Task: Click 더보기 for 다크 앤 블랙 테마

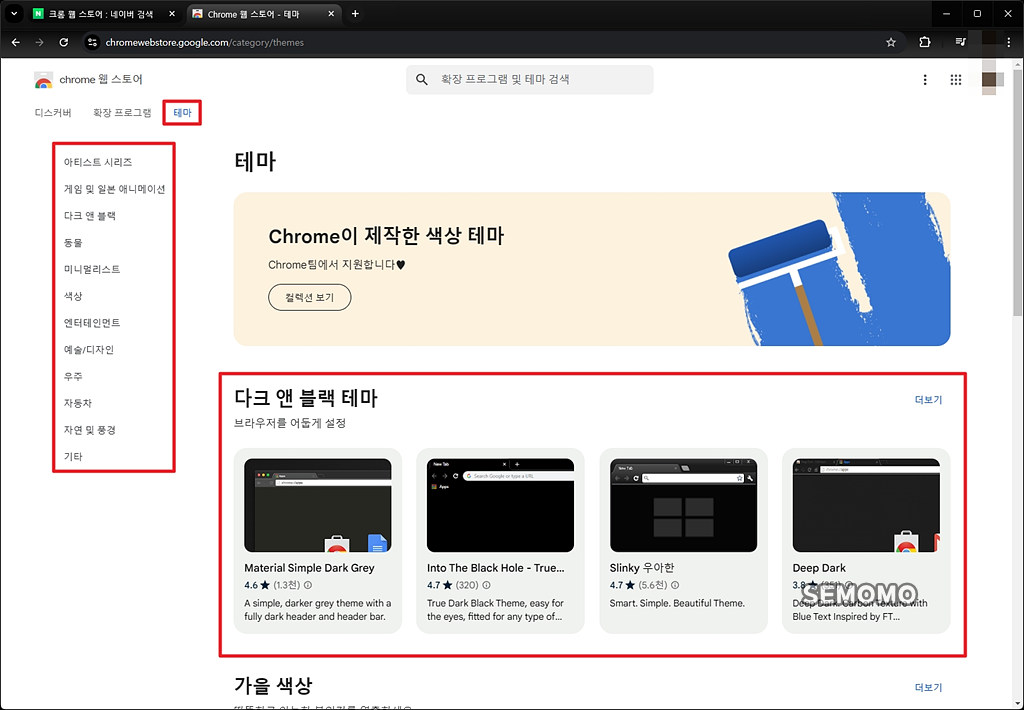Action: point(928,400)
